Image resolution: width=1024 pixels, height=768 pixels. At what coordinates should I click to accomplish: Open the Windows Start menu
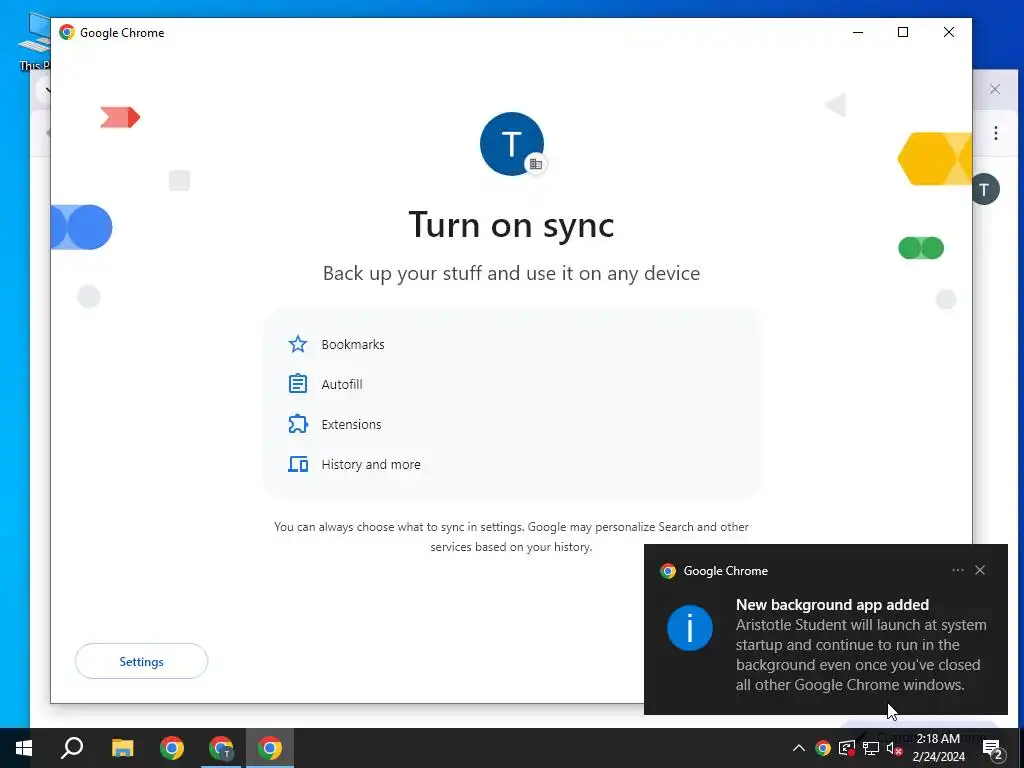pyautogui.click(x=24, y=748)
